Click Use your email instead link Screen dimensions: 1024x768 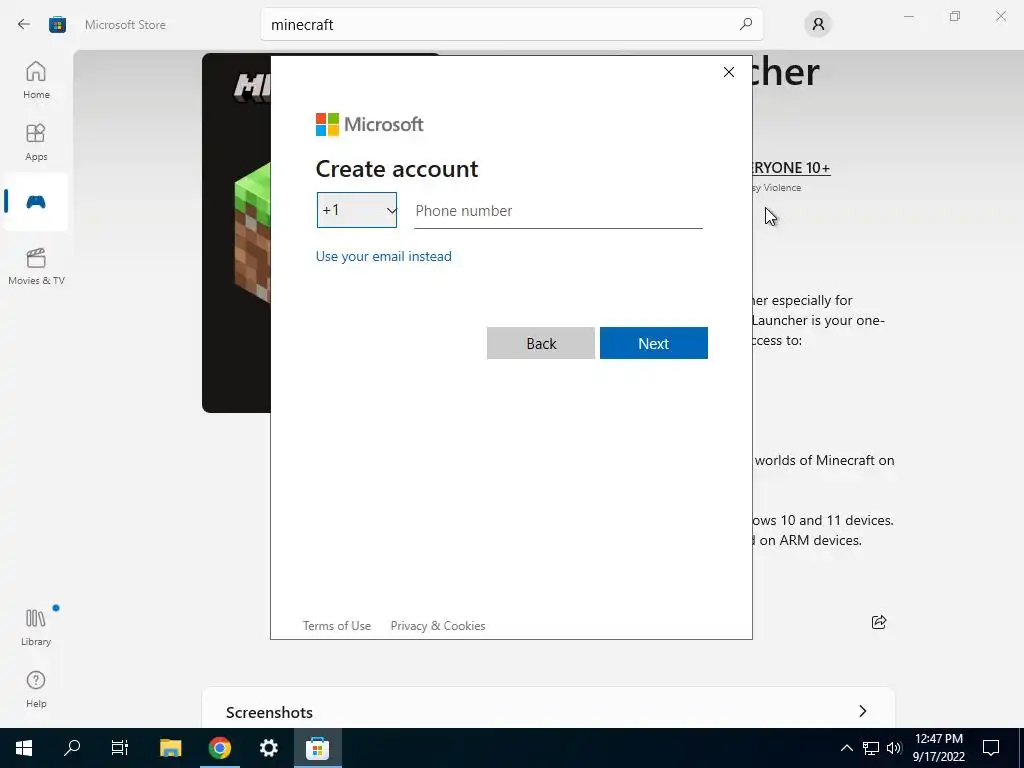383,256
